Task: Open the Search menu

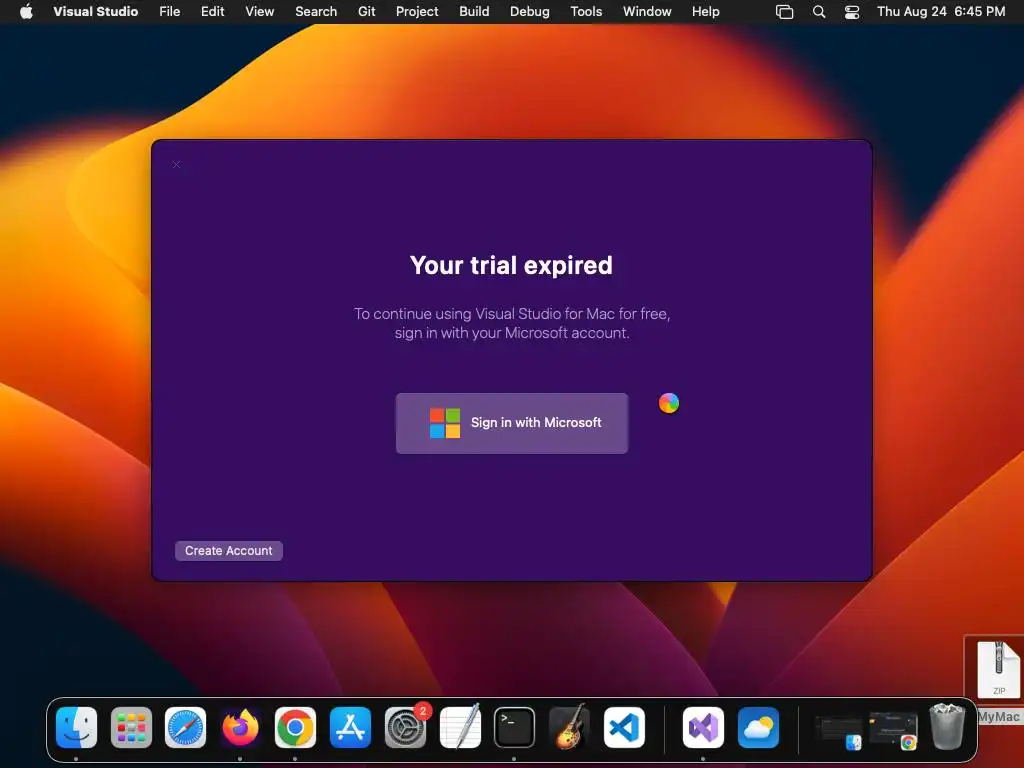Action: coord(316,11)
